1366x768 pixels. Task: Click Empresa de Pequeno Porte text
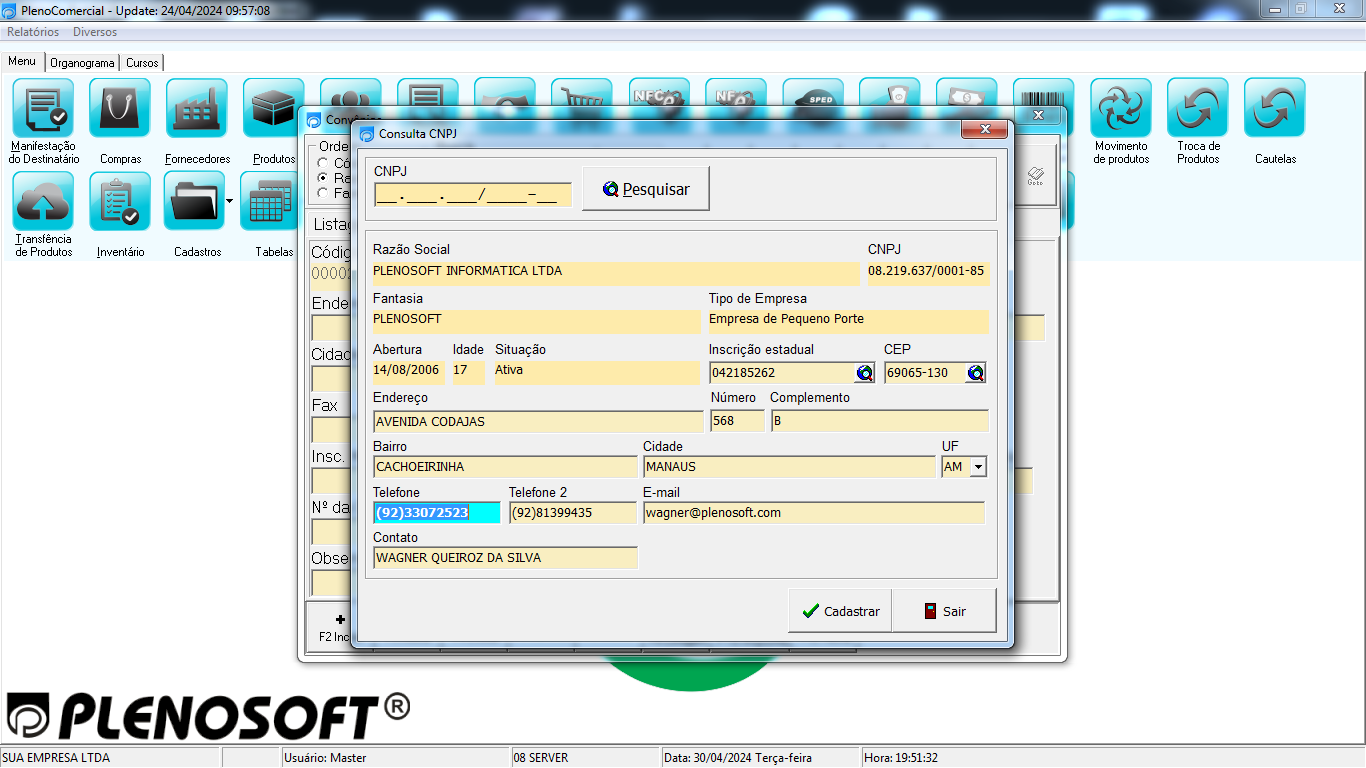tap(786, 319)
